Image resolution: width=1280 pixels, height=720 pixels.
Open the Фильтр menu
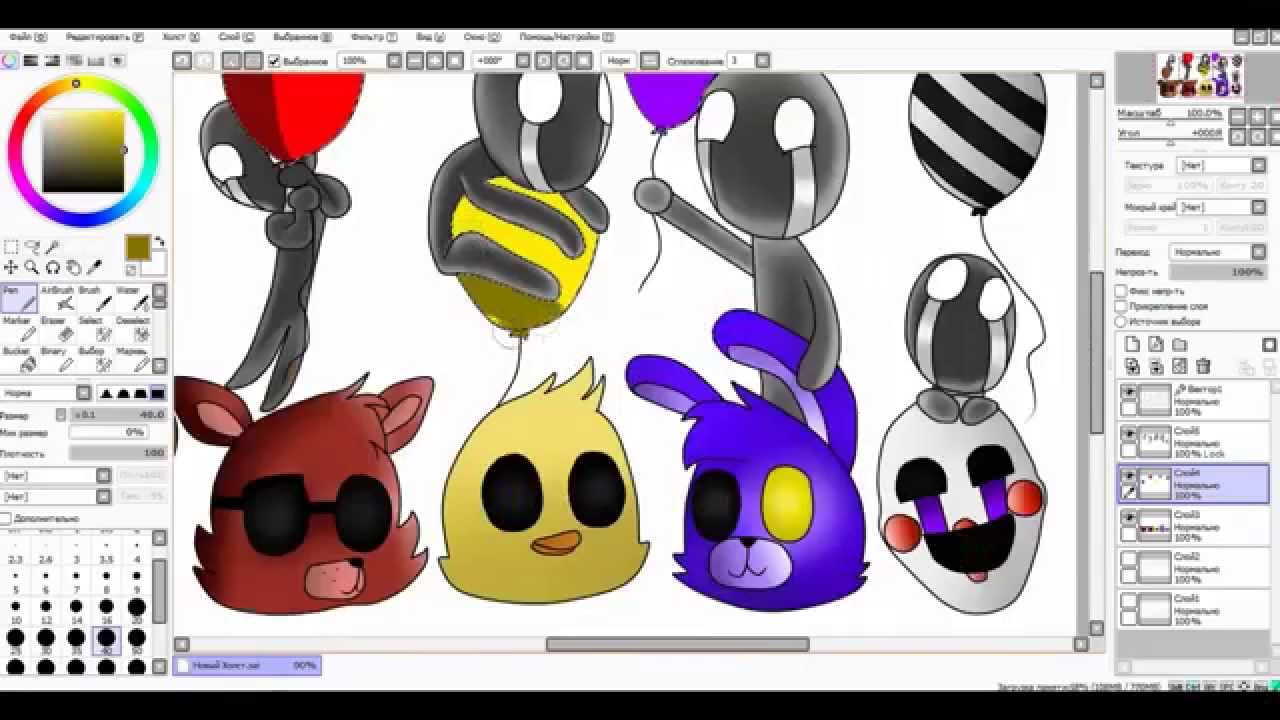click(x=373, y=37)
